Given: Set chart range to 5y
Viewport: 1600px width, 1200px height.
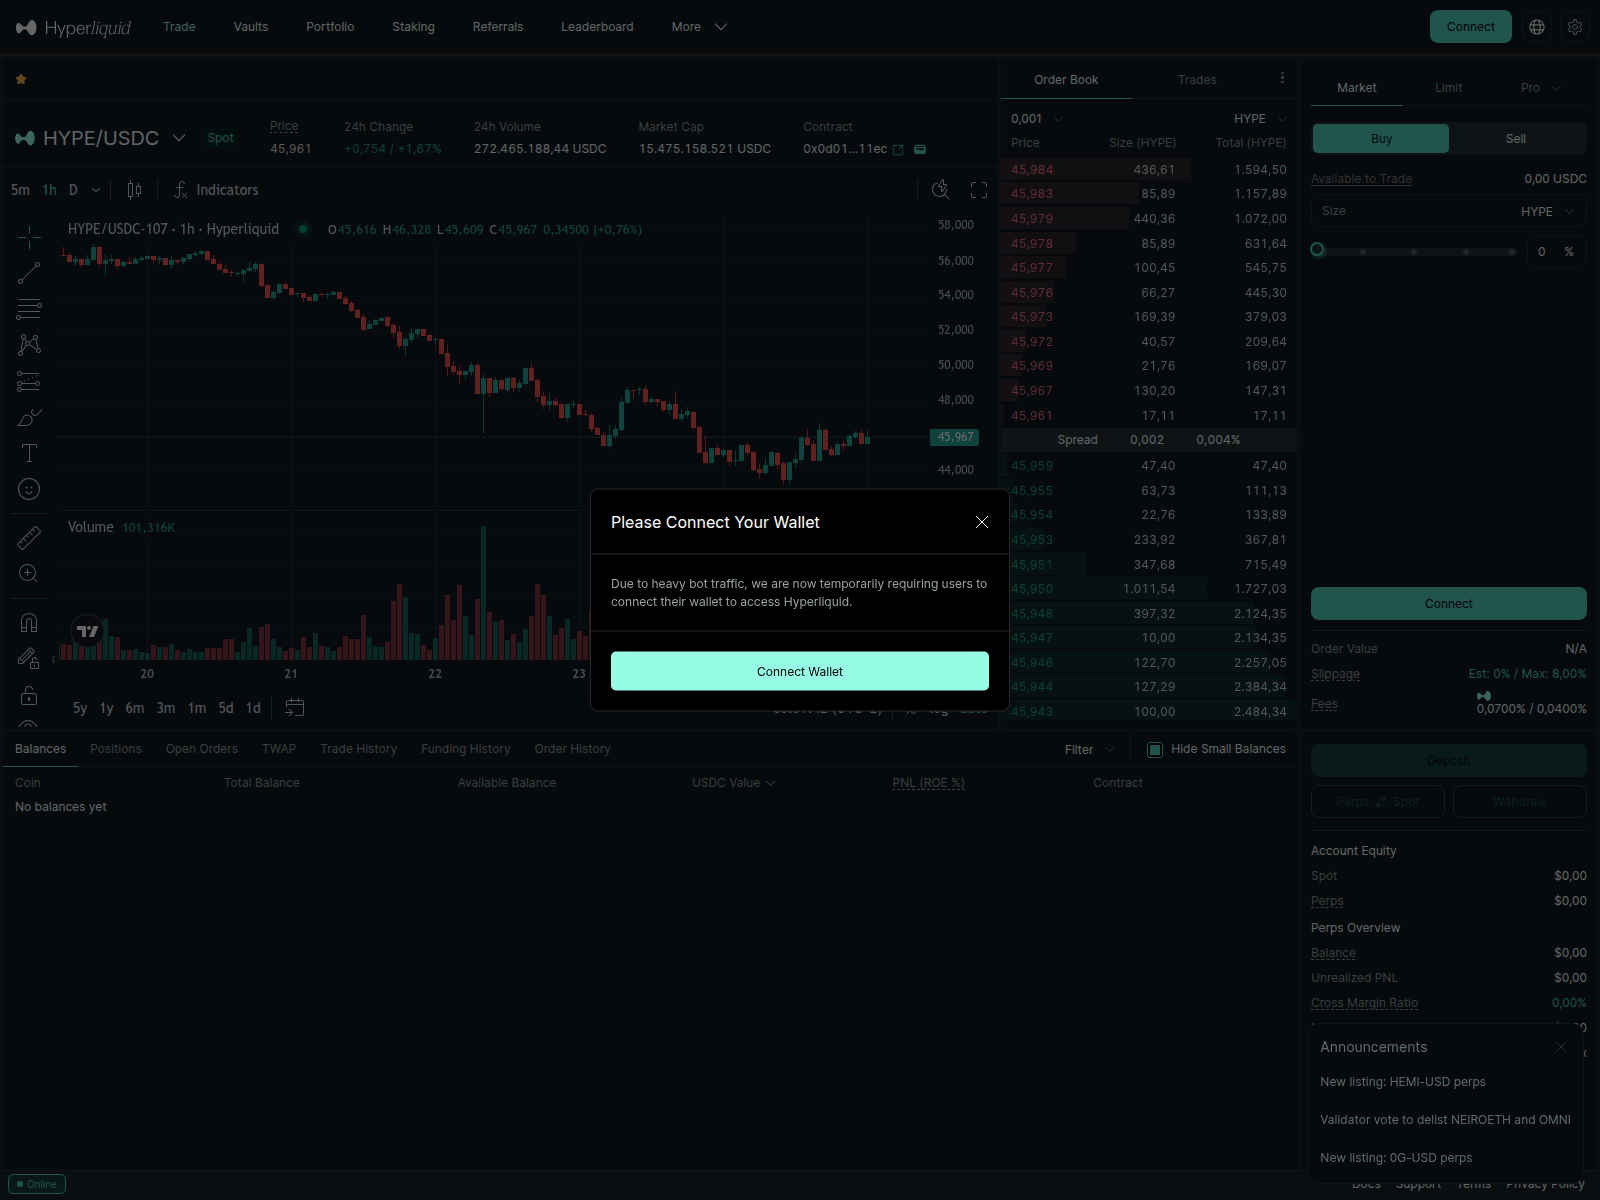Looking at the screenshot, I should click(80, 708).
